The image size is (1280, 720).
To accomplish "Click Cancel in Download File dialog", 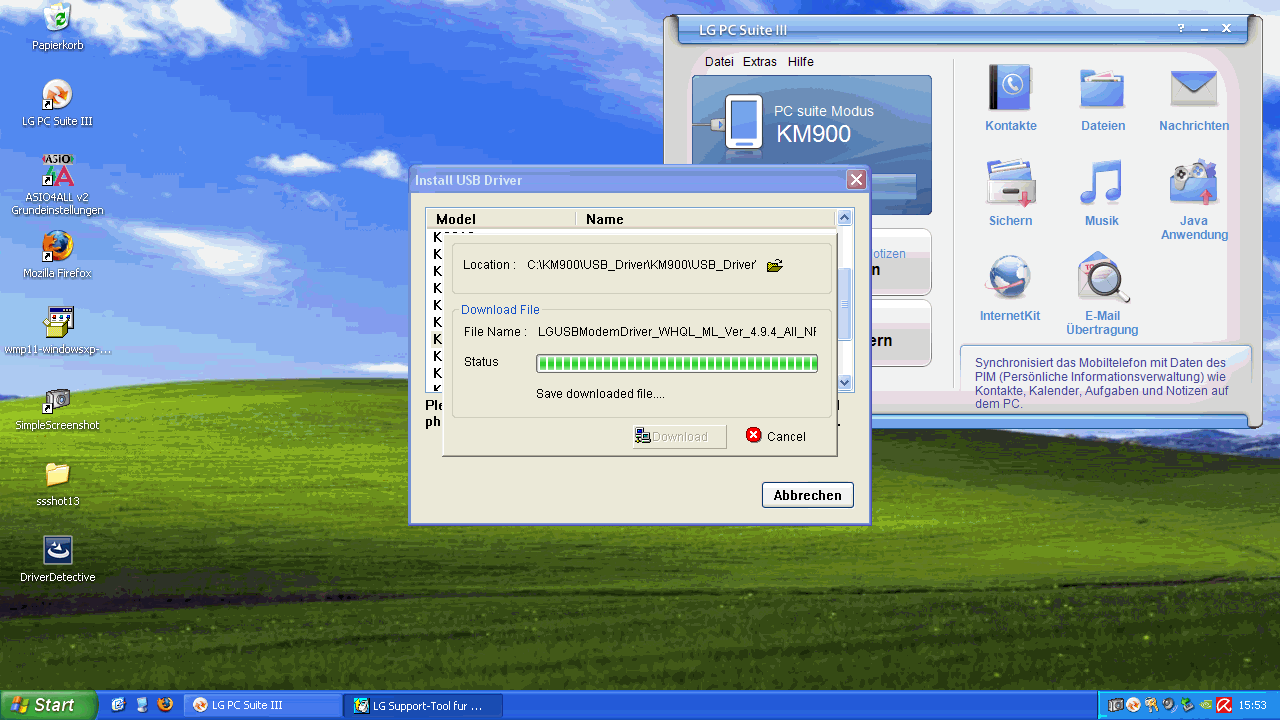I will click(x=776, y=436).
